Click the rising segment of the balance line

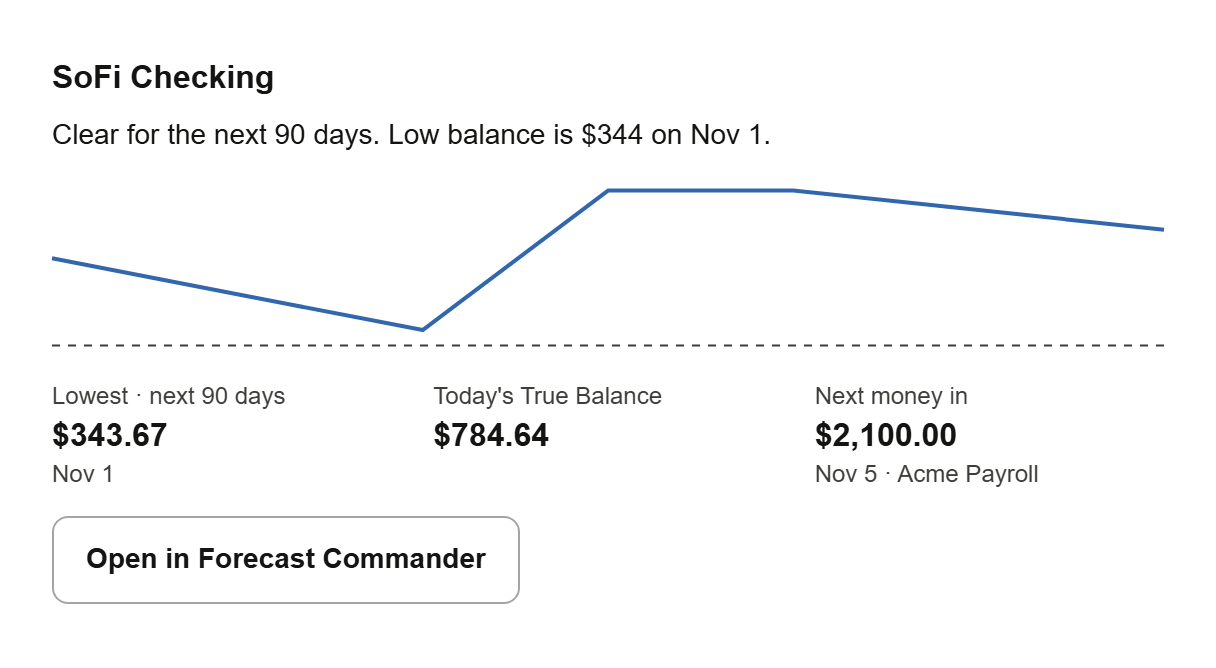pyautogui.click(x=515, y=260)
